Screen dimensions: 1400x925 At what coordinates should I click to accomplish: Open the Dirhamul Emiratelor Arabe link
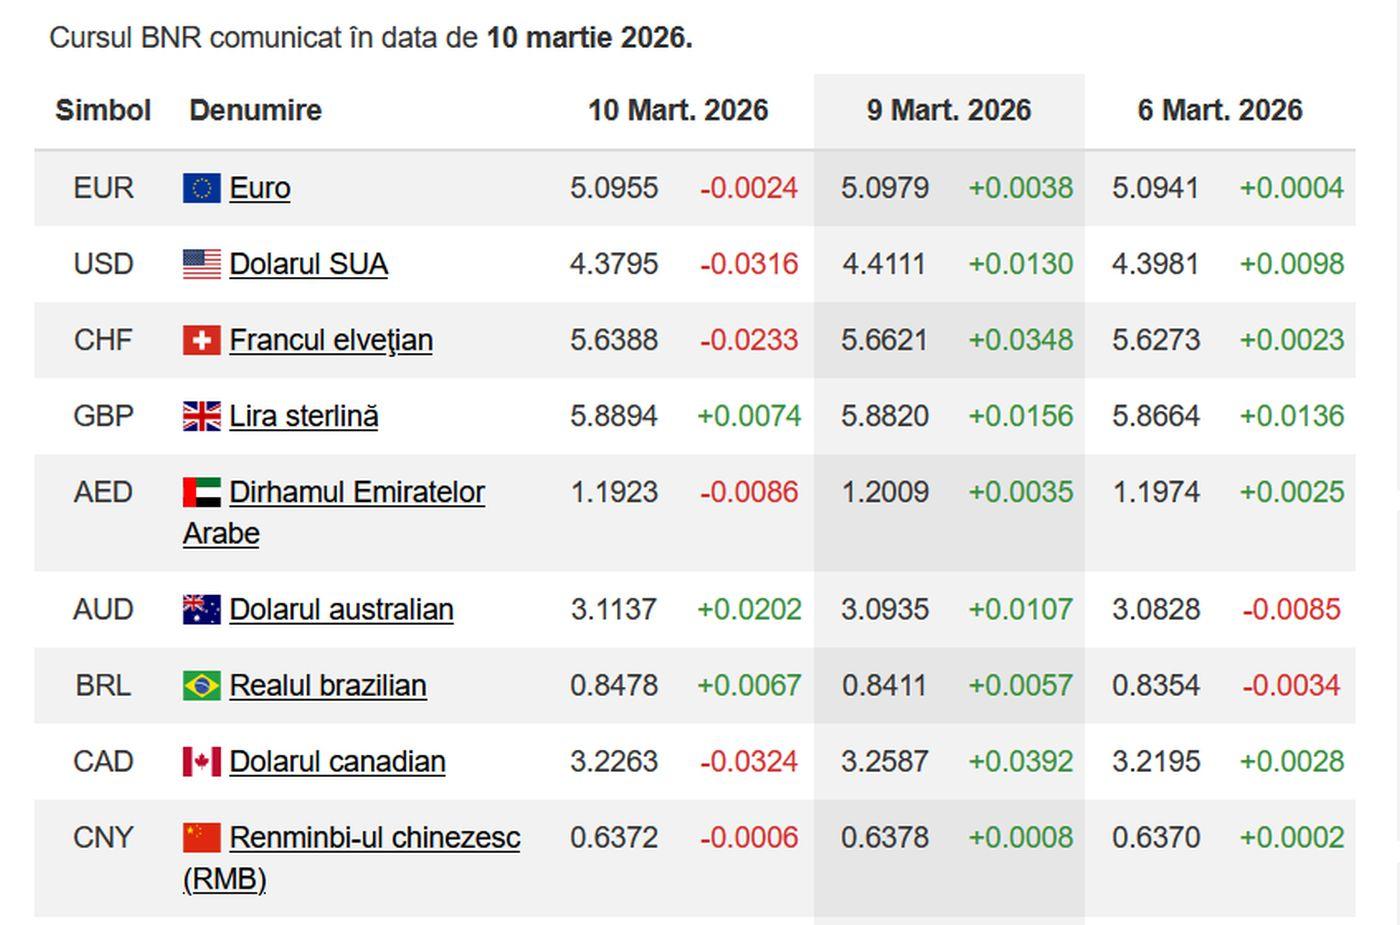click(357, 492)
